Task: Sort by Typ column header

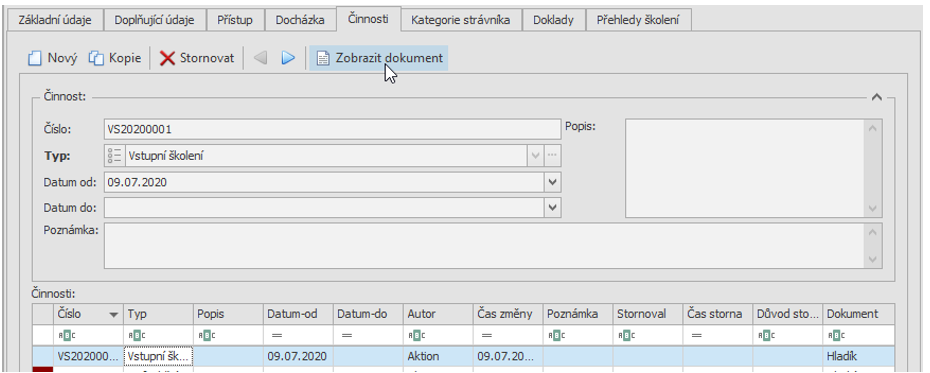Action: pyautogui.click(x=158, y=314)
